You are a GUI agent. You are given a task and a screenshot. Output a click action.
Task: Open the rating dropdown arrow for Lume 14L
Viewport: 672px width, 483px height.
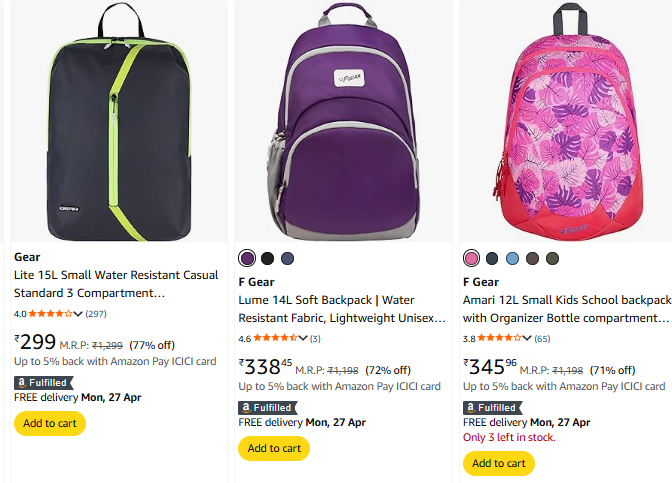click(x=301, y=338)
